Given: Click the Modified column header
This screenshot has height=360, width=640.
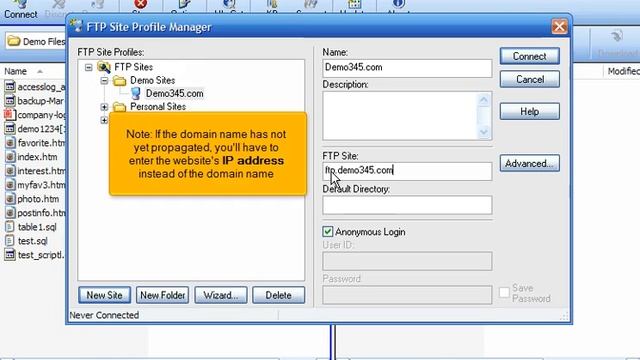Looking at the screenshot, I should [623, 71].
